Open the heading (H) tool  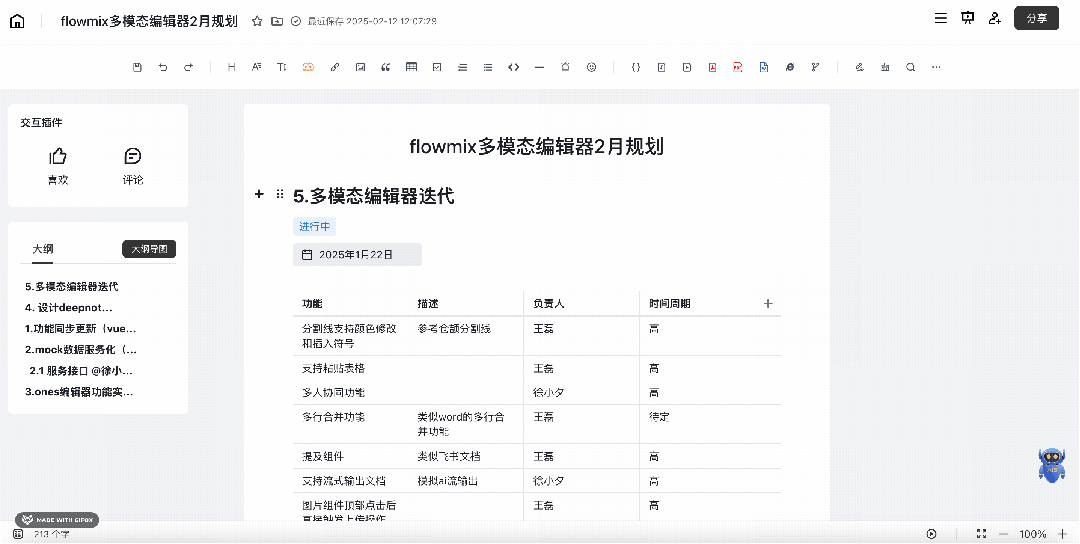pyautogui.click(x=231, y=67)
